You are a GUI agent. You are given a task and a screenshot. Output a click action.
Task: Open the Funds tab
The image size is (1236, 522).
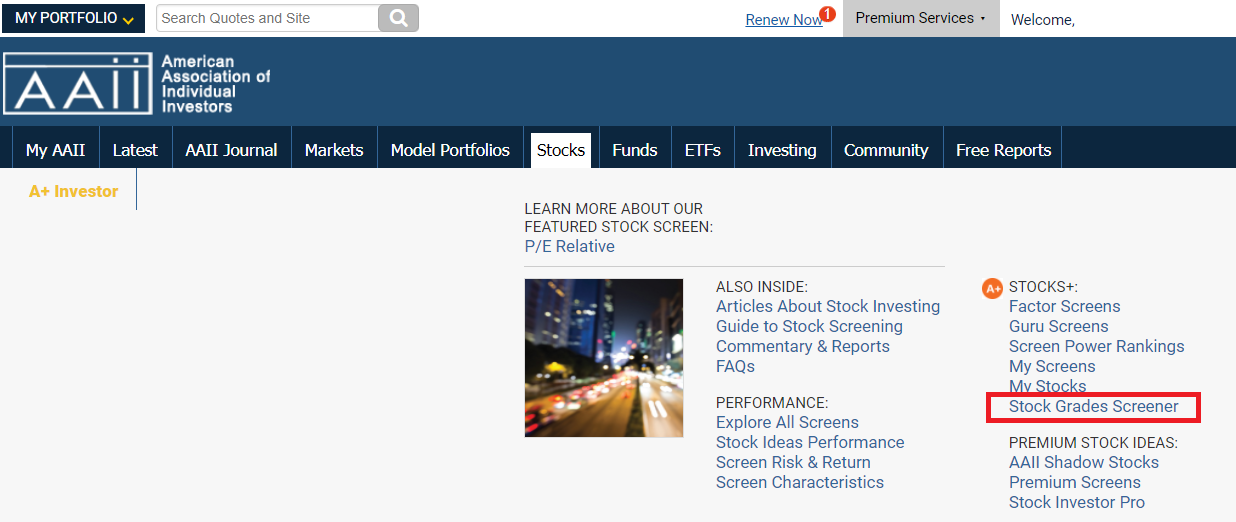(x=635, y=150)
